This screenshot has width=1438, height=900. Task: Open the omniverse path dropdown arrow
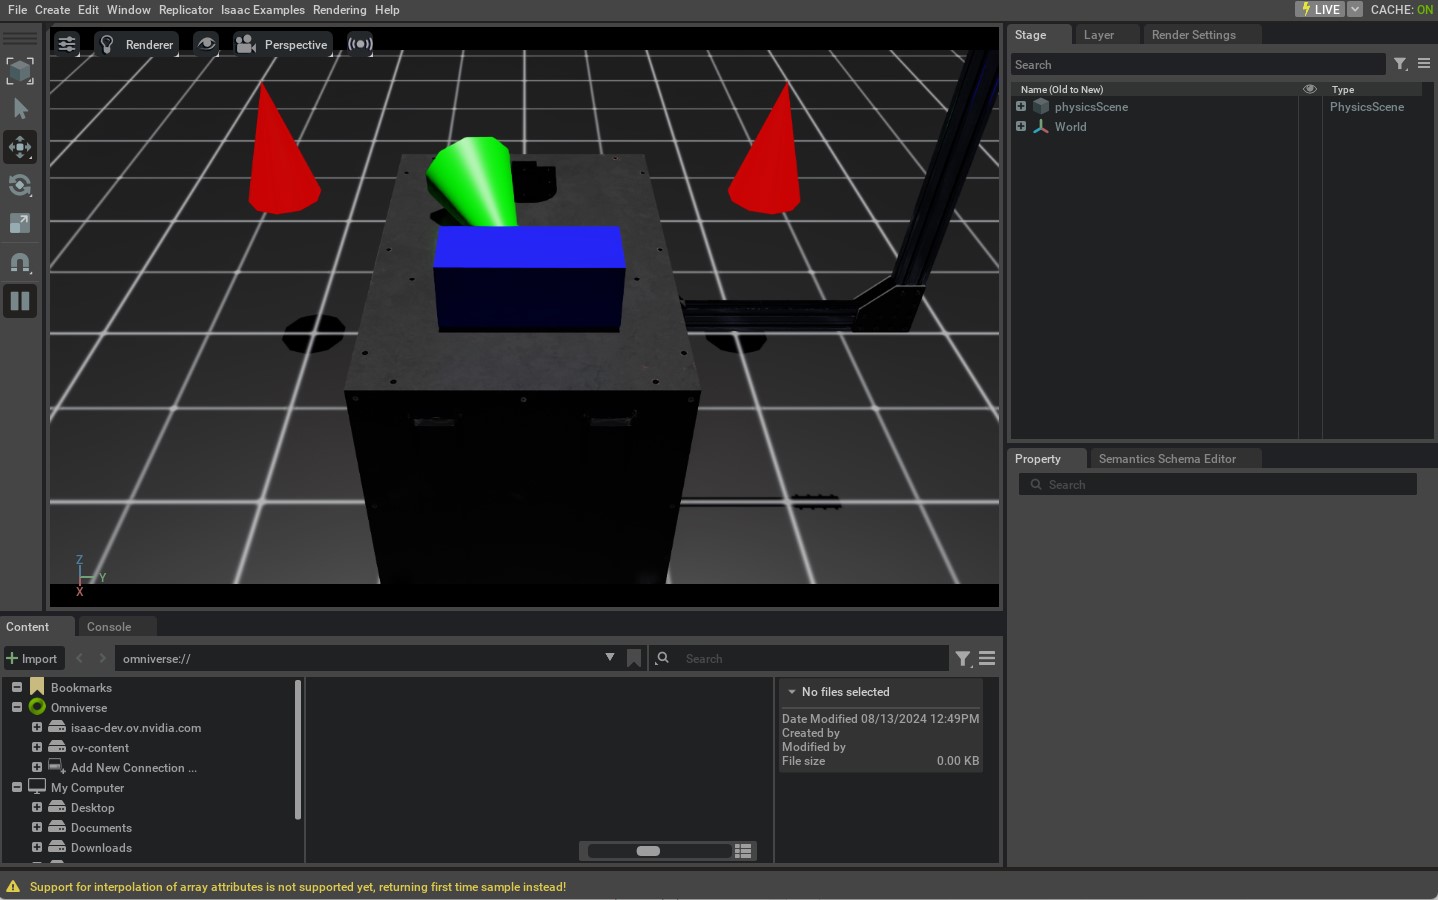(609, 658)
